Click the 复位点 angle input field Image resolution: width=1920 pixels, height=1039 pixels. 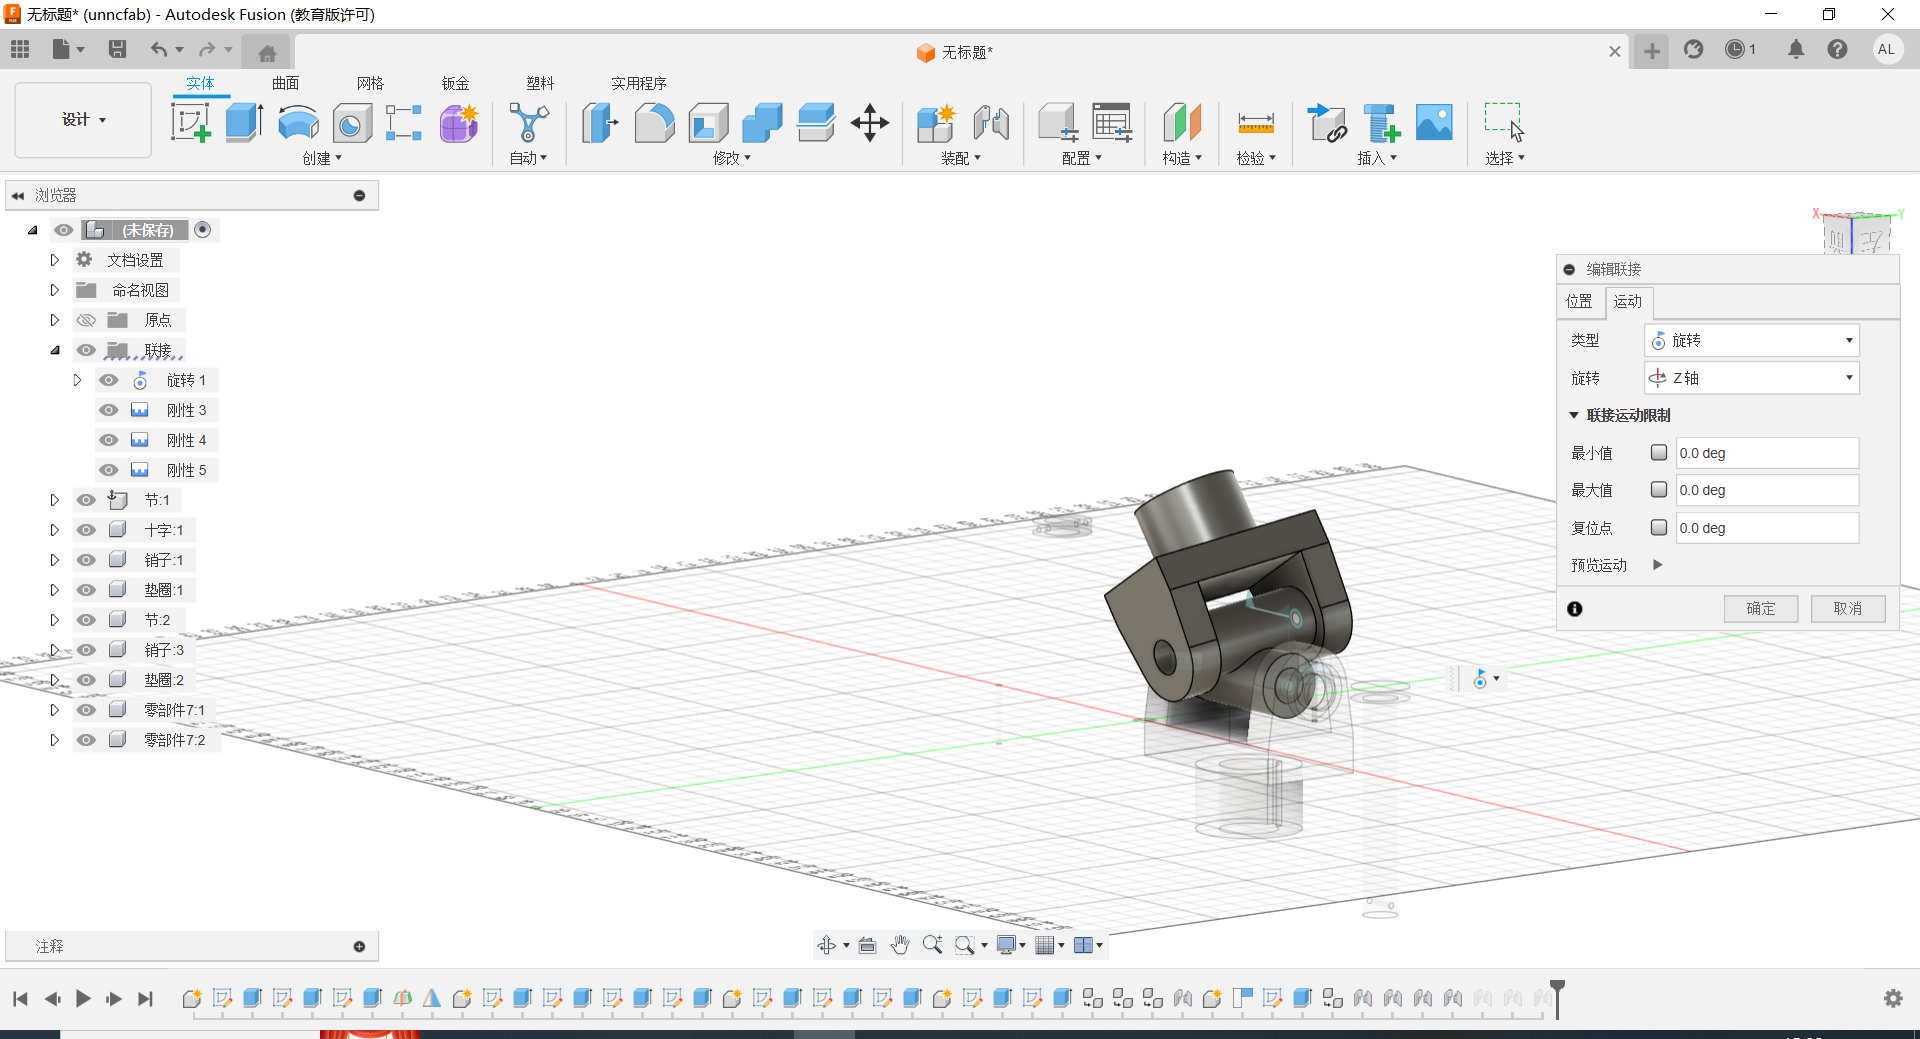pos(1766,528)
